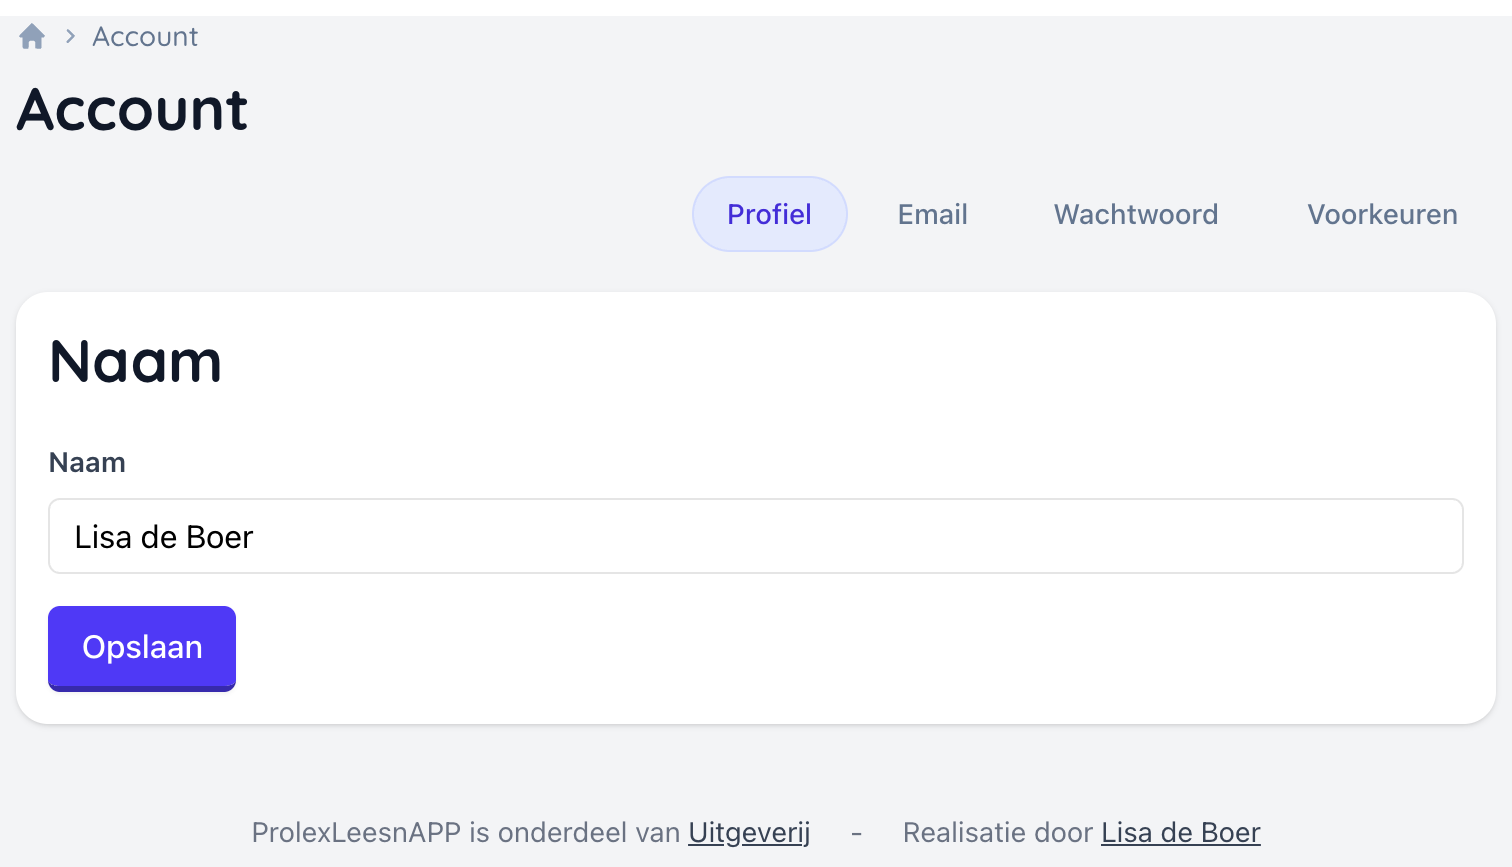
Task: Save the name by clicking Opslaan
Action: point(141,648)
